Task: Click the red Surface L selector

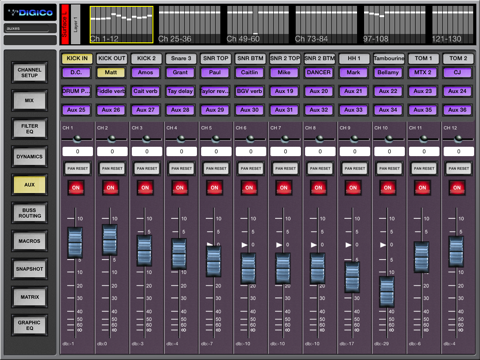Action: point(65,24)
